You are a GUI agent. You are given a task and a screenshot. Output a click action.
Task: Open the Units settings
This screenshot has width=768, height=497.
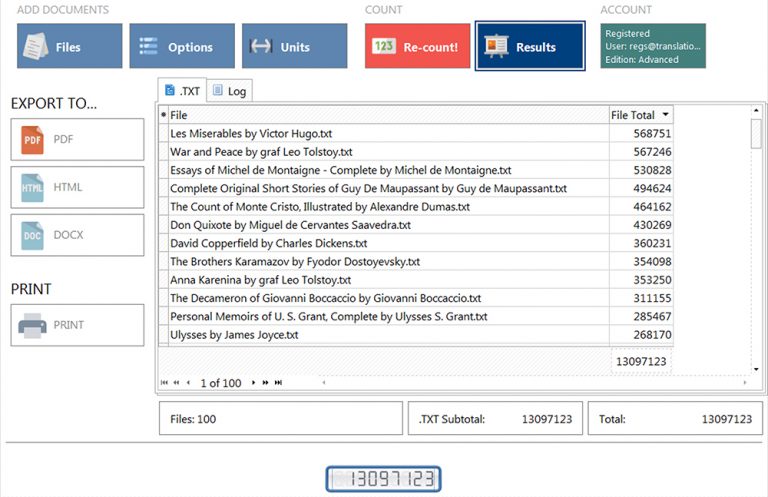294,46
